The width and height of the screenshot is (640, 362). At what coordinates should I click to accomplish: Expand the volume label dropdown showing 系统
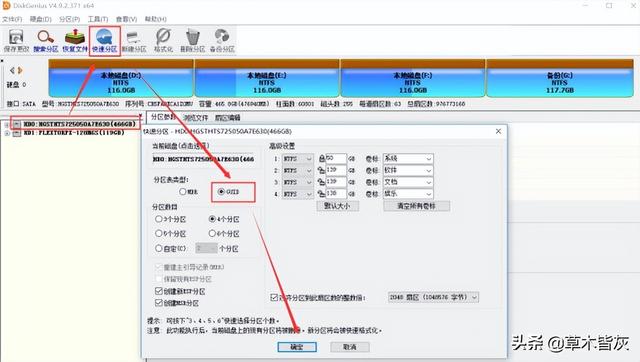[408, 158]
